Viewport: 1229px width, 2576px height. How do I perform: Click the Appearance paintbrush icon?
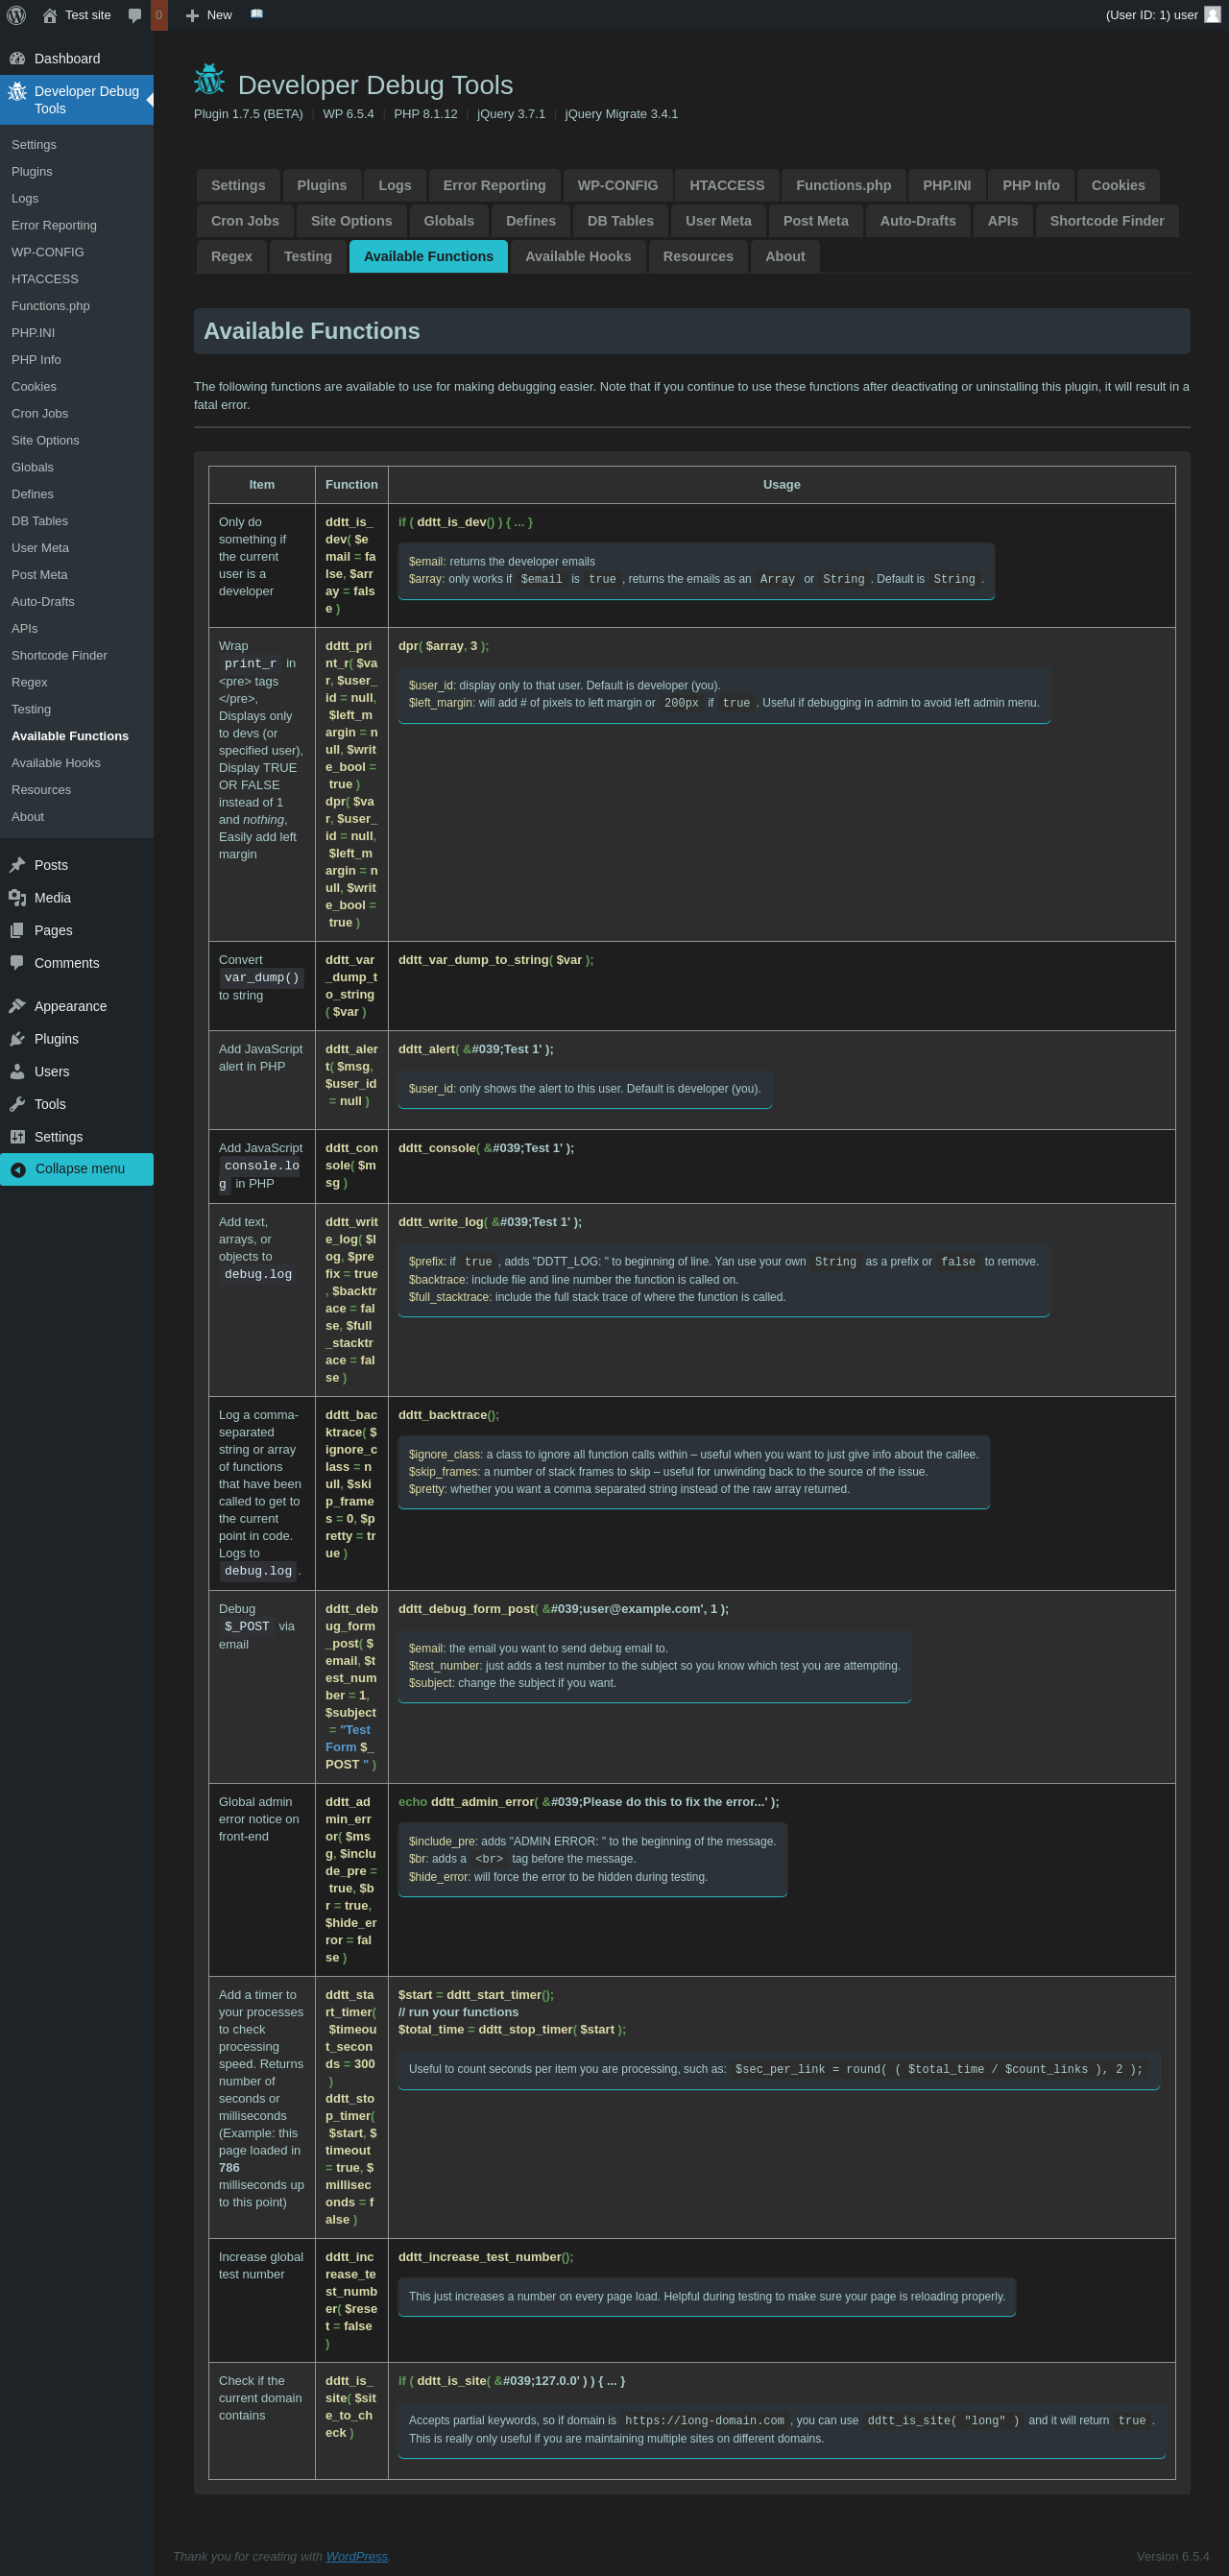(17, 1006)
